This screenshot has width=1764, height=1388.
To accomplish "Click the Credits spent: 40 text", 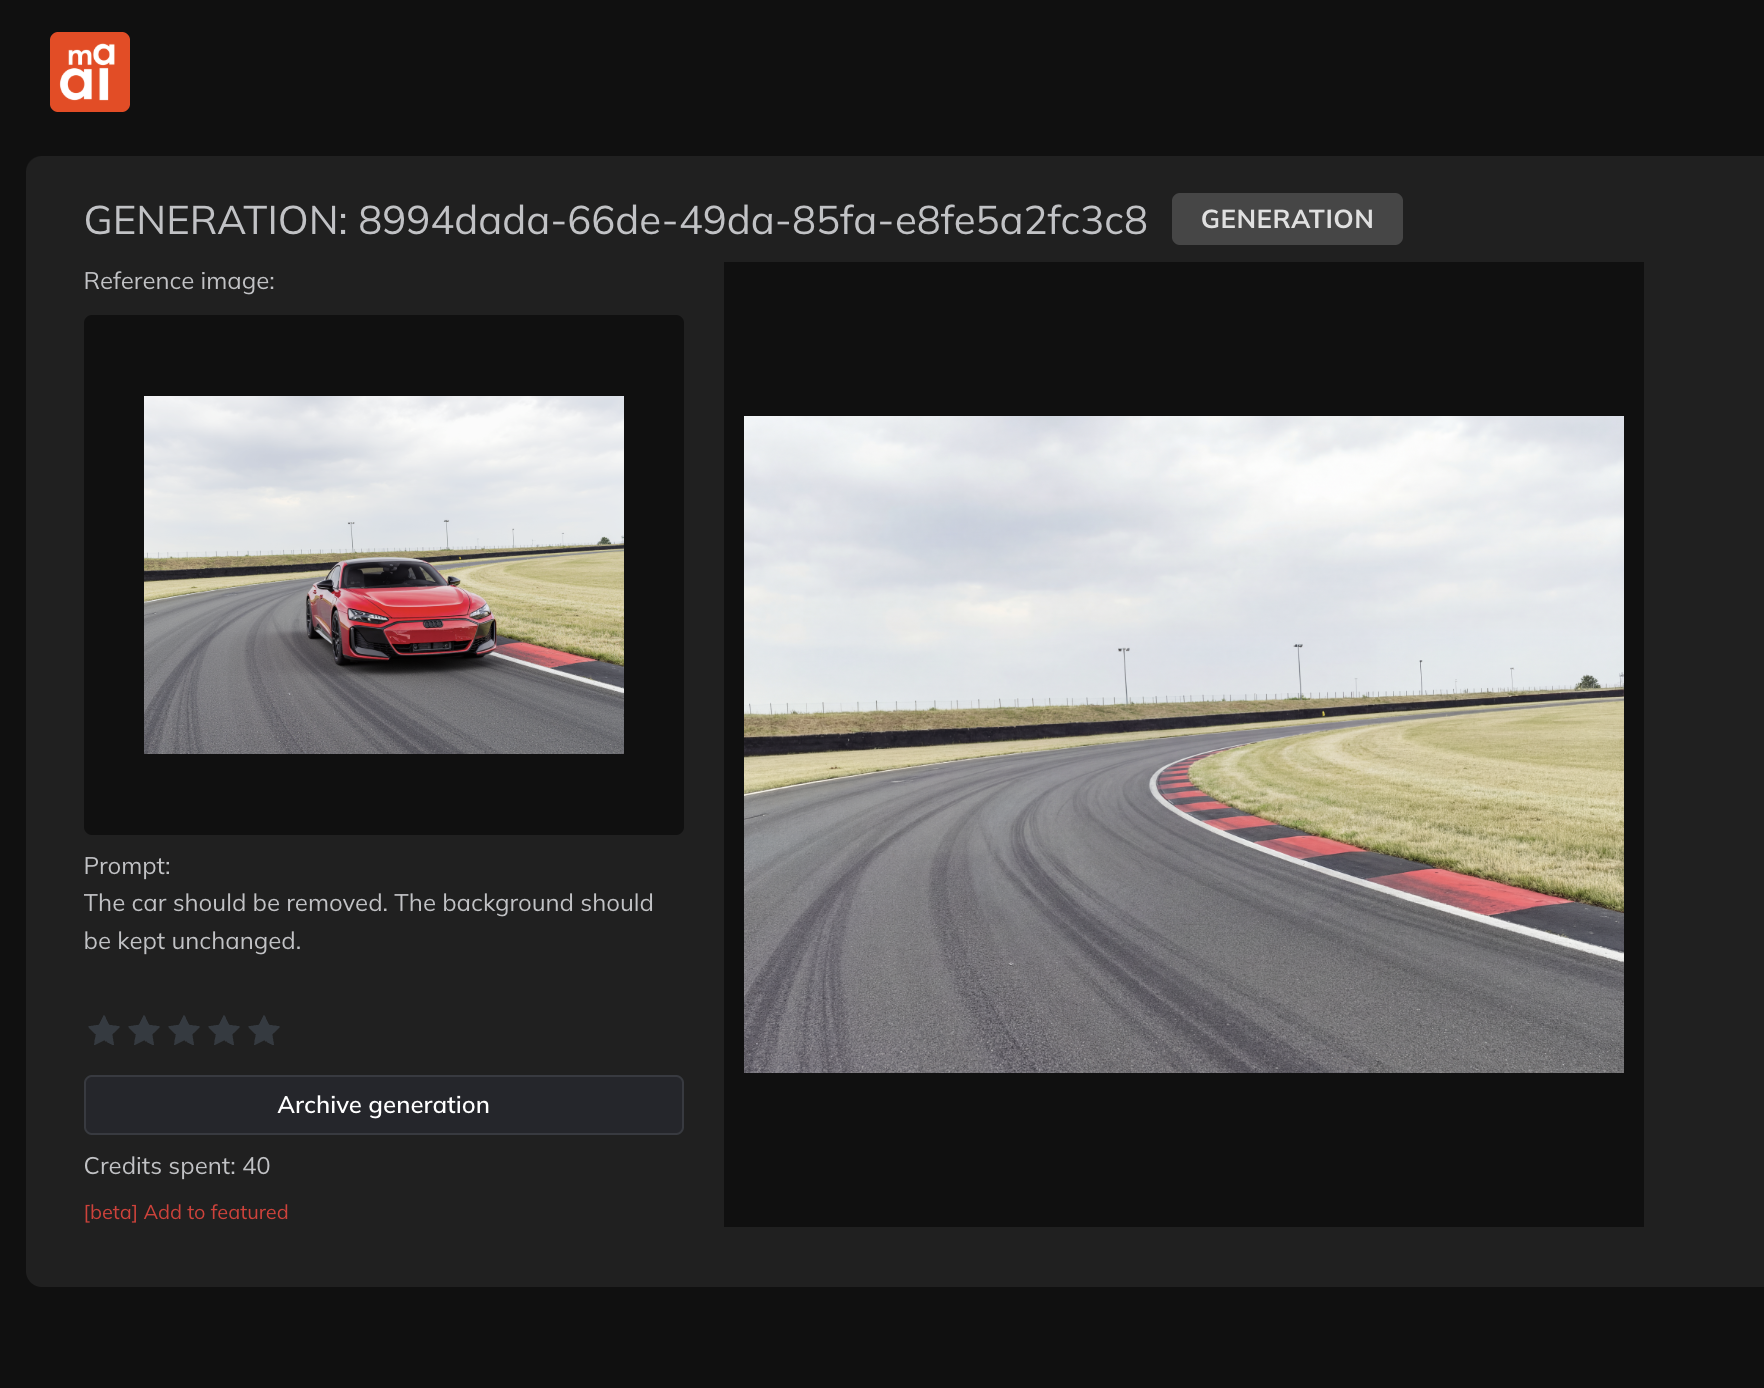I will [x=177, y=1166].
